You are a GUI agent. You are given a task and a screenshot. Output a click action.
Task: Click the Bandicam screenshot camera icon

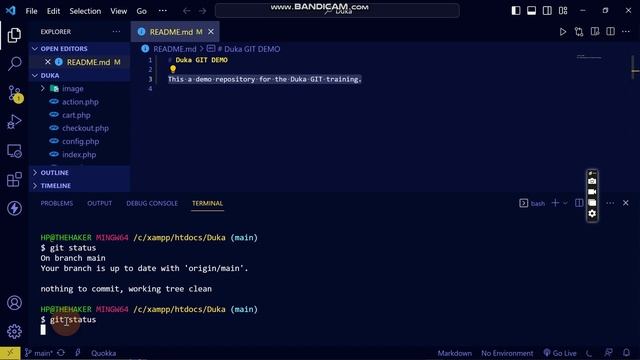pyautogui.click(x=592, y=181)
